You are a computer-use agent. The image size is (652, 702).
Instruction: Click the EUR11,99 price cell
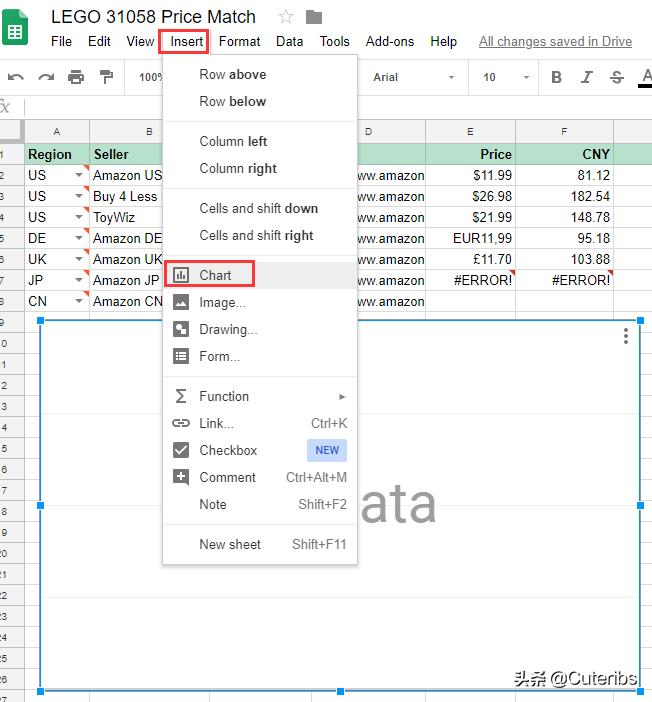click(x=470, y=238)
